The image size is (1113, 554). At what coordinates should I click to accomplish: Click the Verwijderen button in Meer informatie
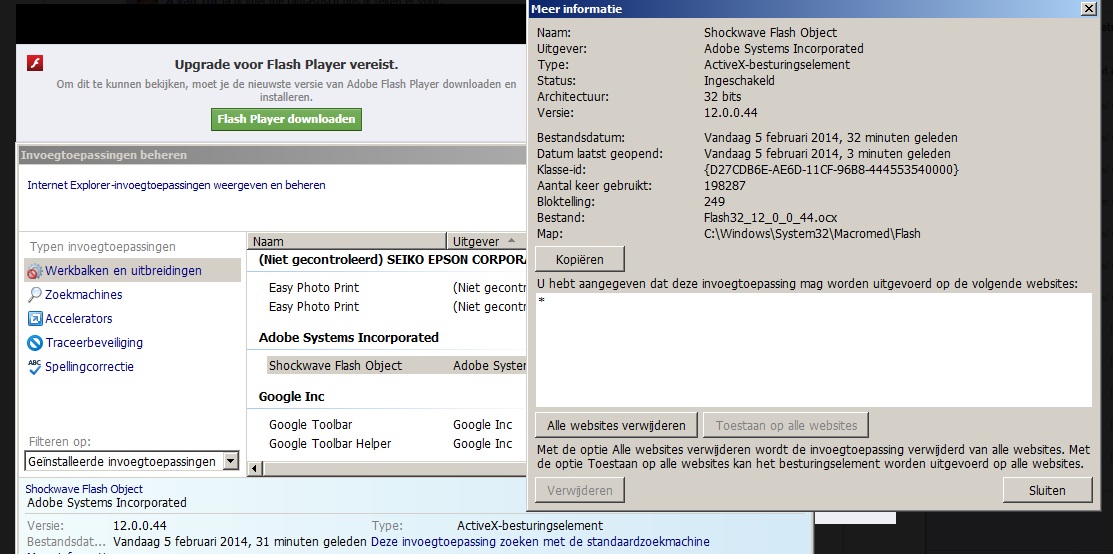point(580,490)
